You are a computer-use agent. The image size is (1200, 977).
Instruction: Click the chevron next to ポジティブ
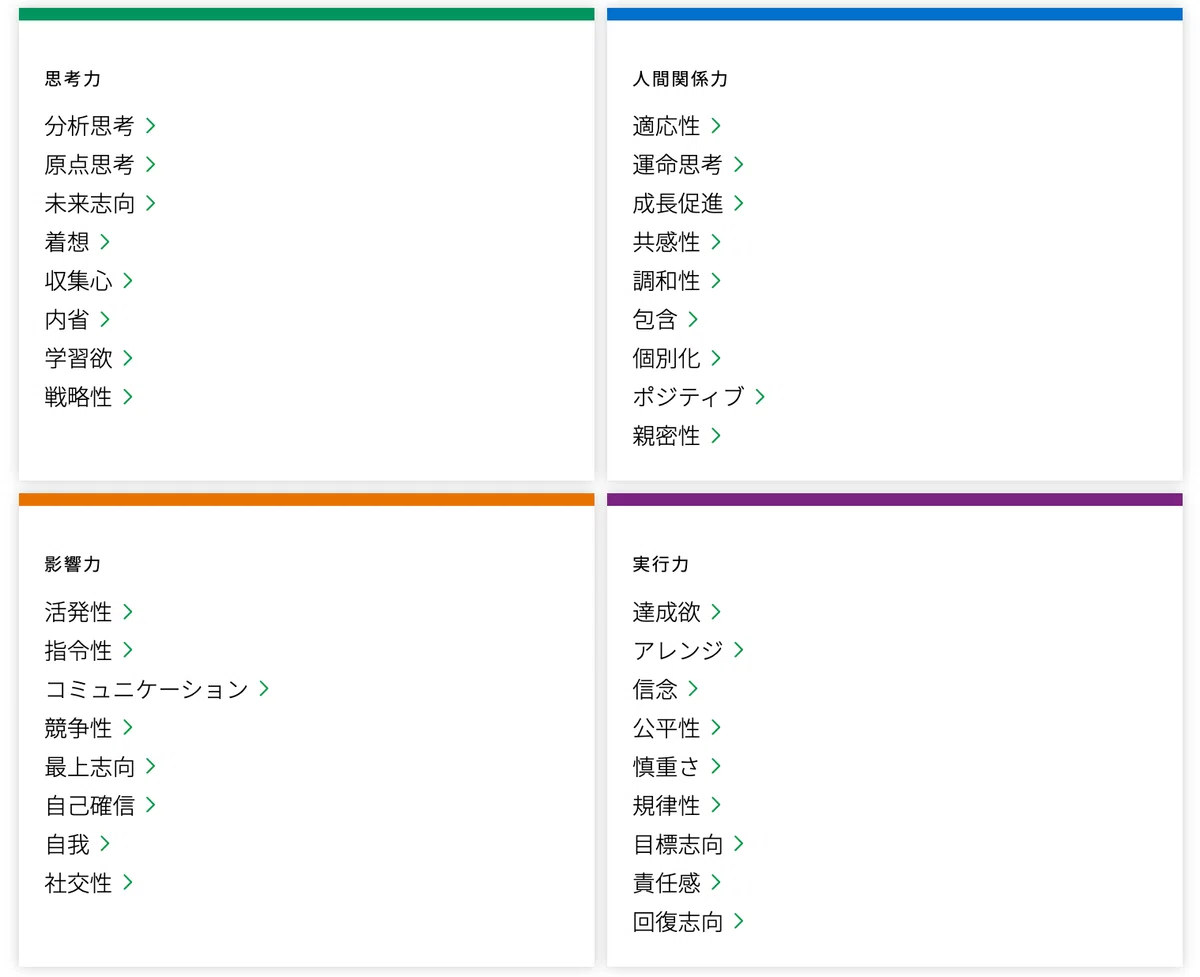click(x=760, y=397)
